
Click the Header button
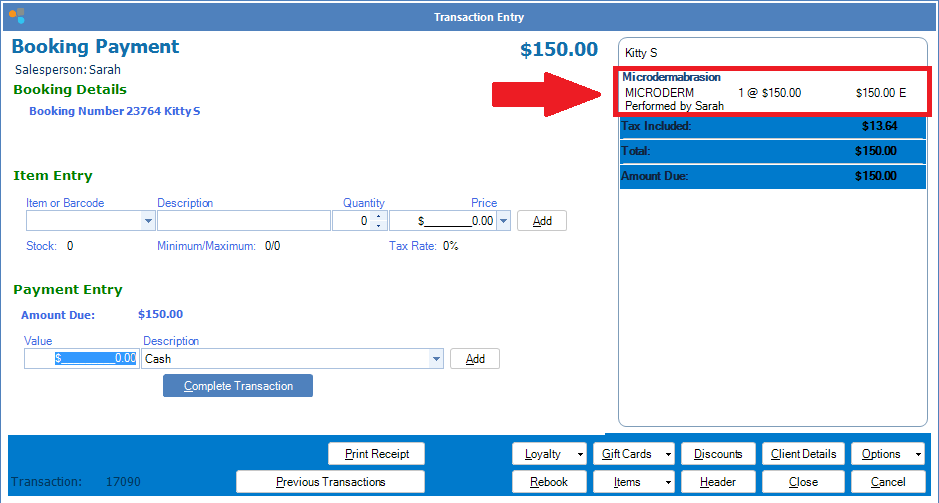718,482
